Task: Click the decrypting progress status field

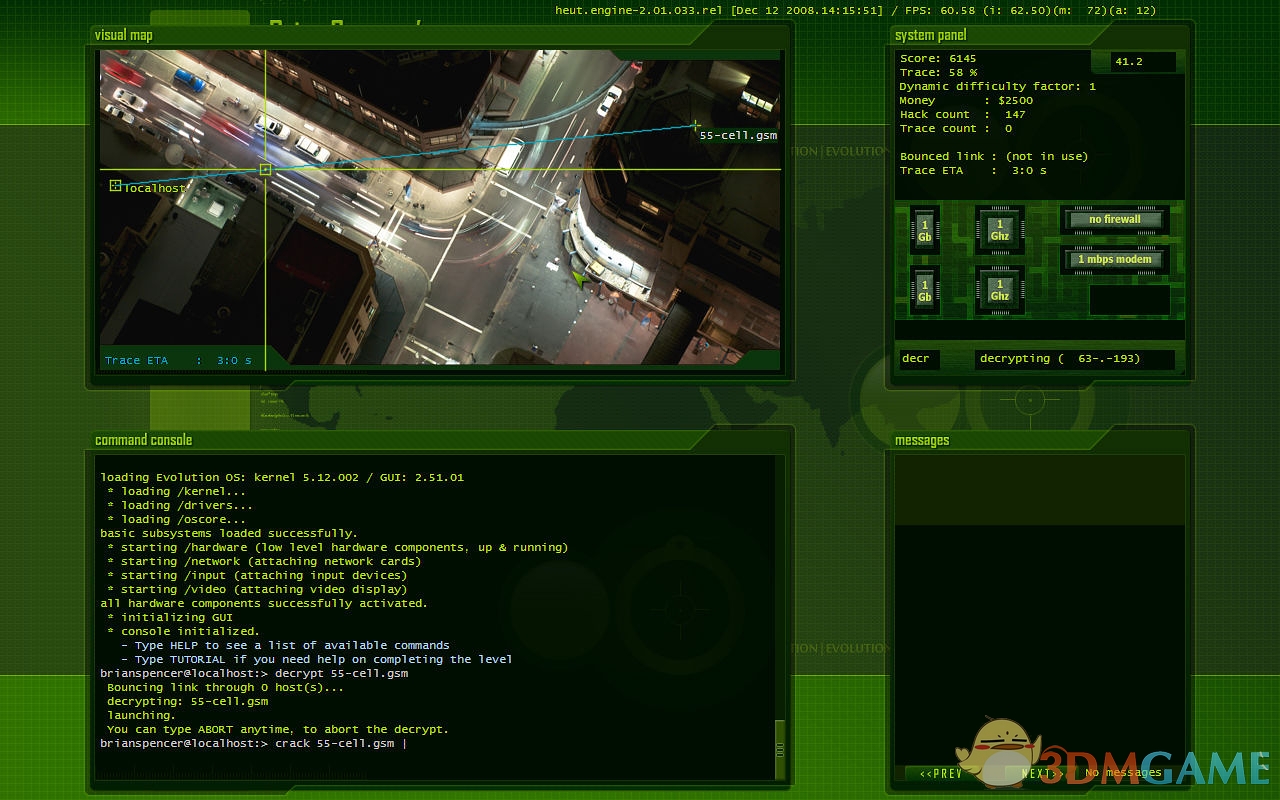Action: 1073,359
